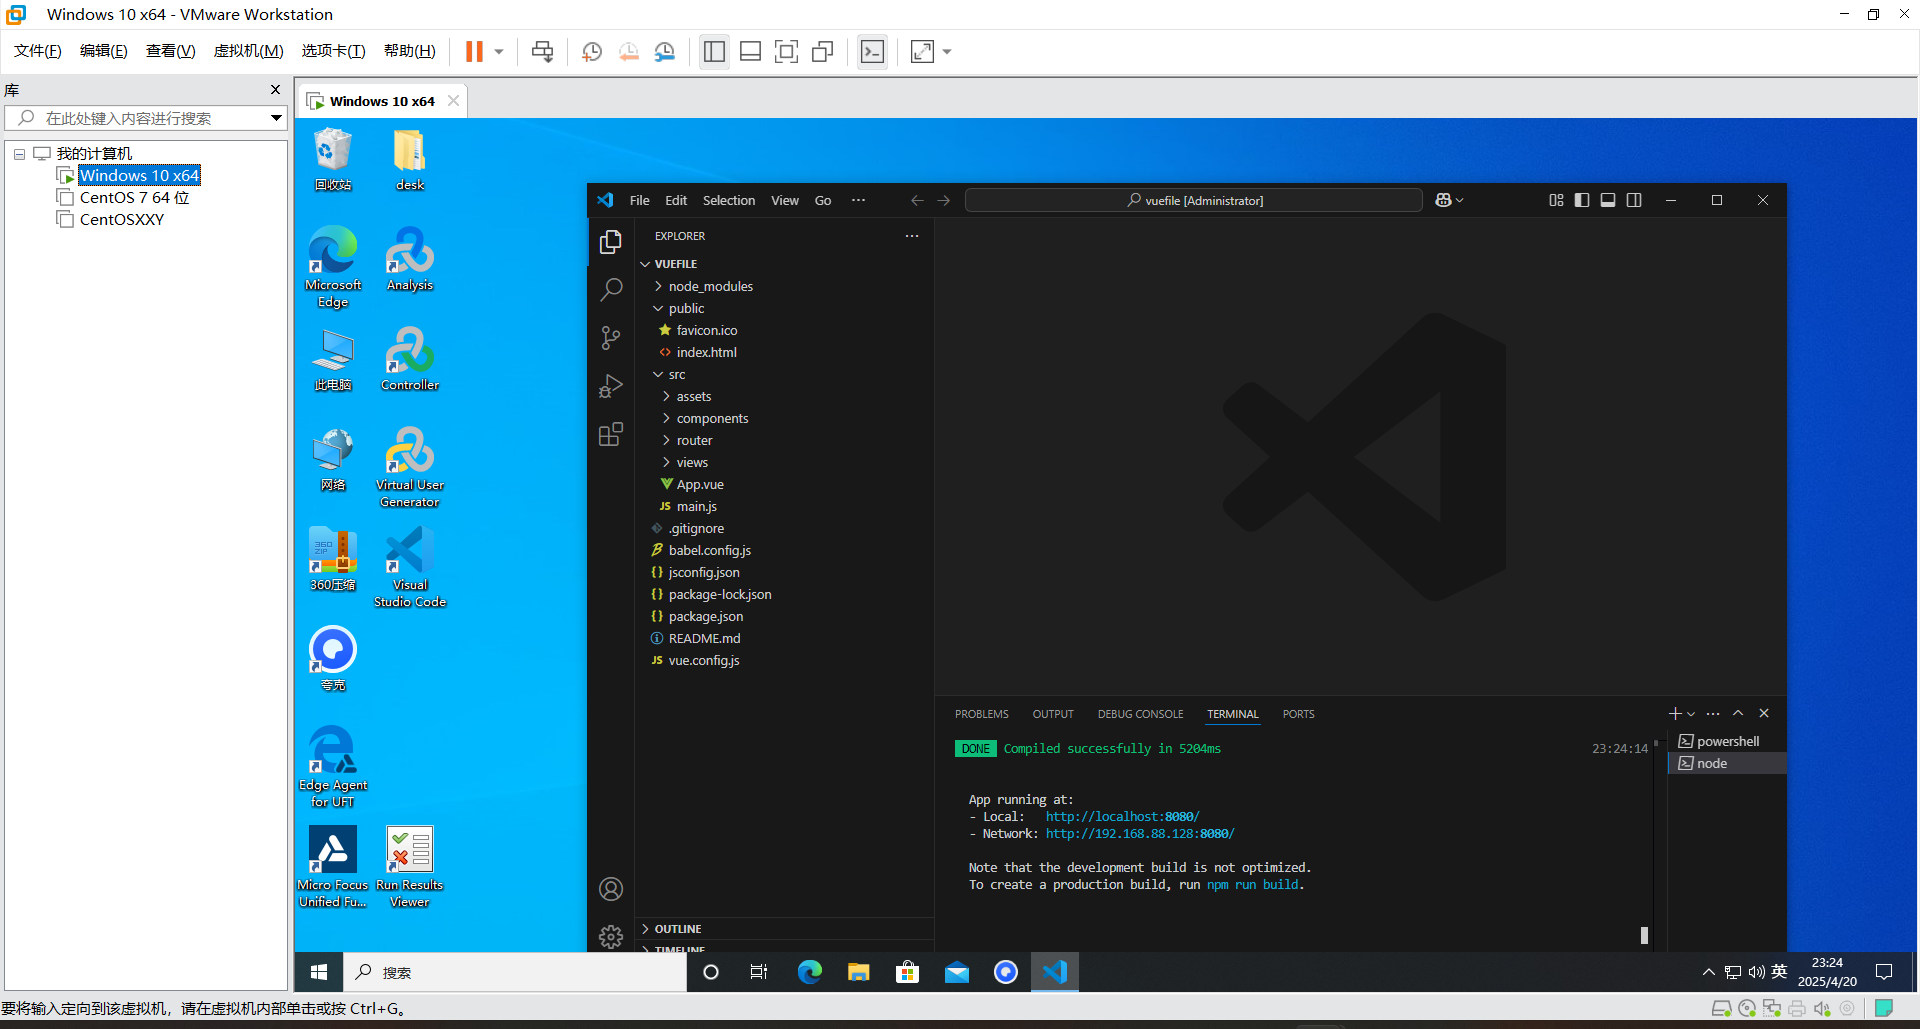
Task: Create a new terminal with plus icon
Action: (x=1675, y=713)
